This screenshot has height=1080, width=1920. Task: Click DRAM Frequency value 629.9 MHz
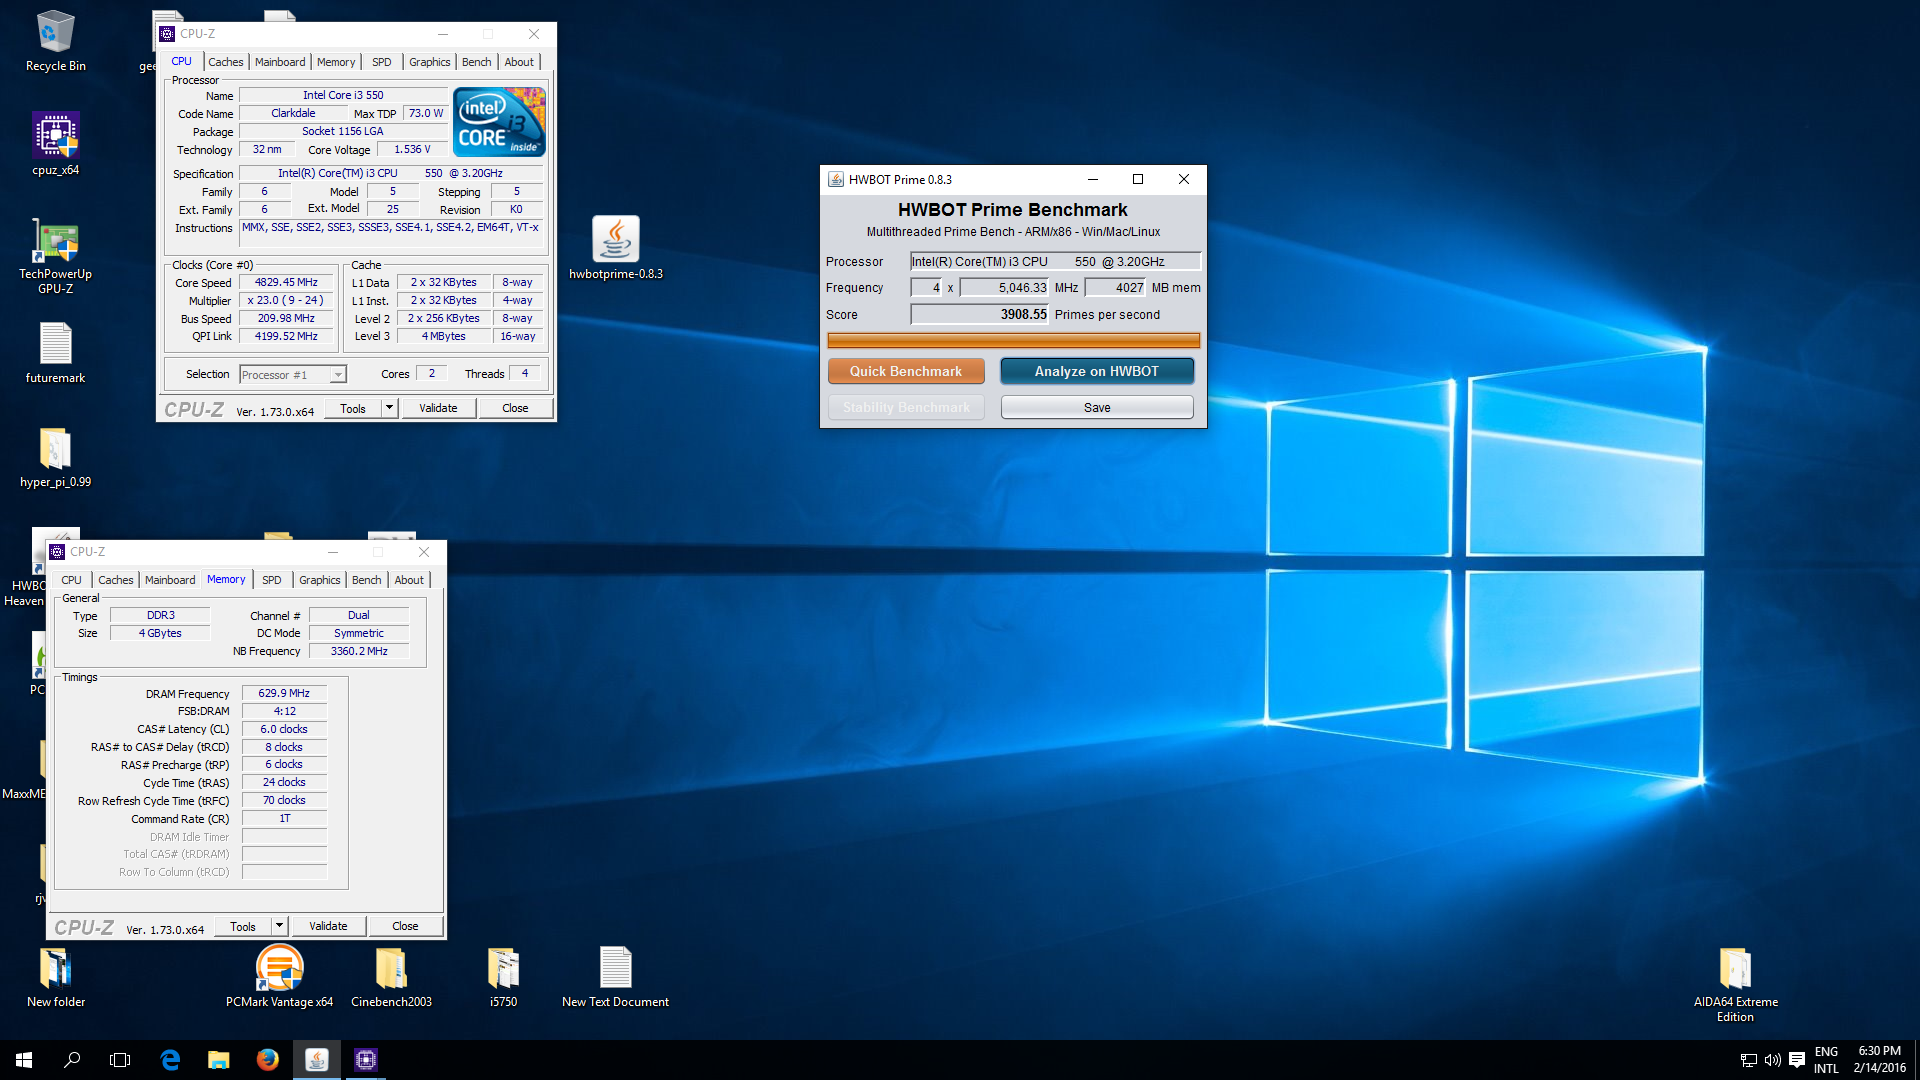[x=284, y=693]
